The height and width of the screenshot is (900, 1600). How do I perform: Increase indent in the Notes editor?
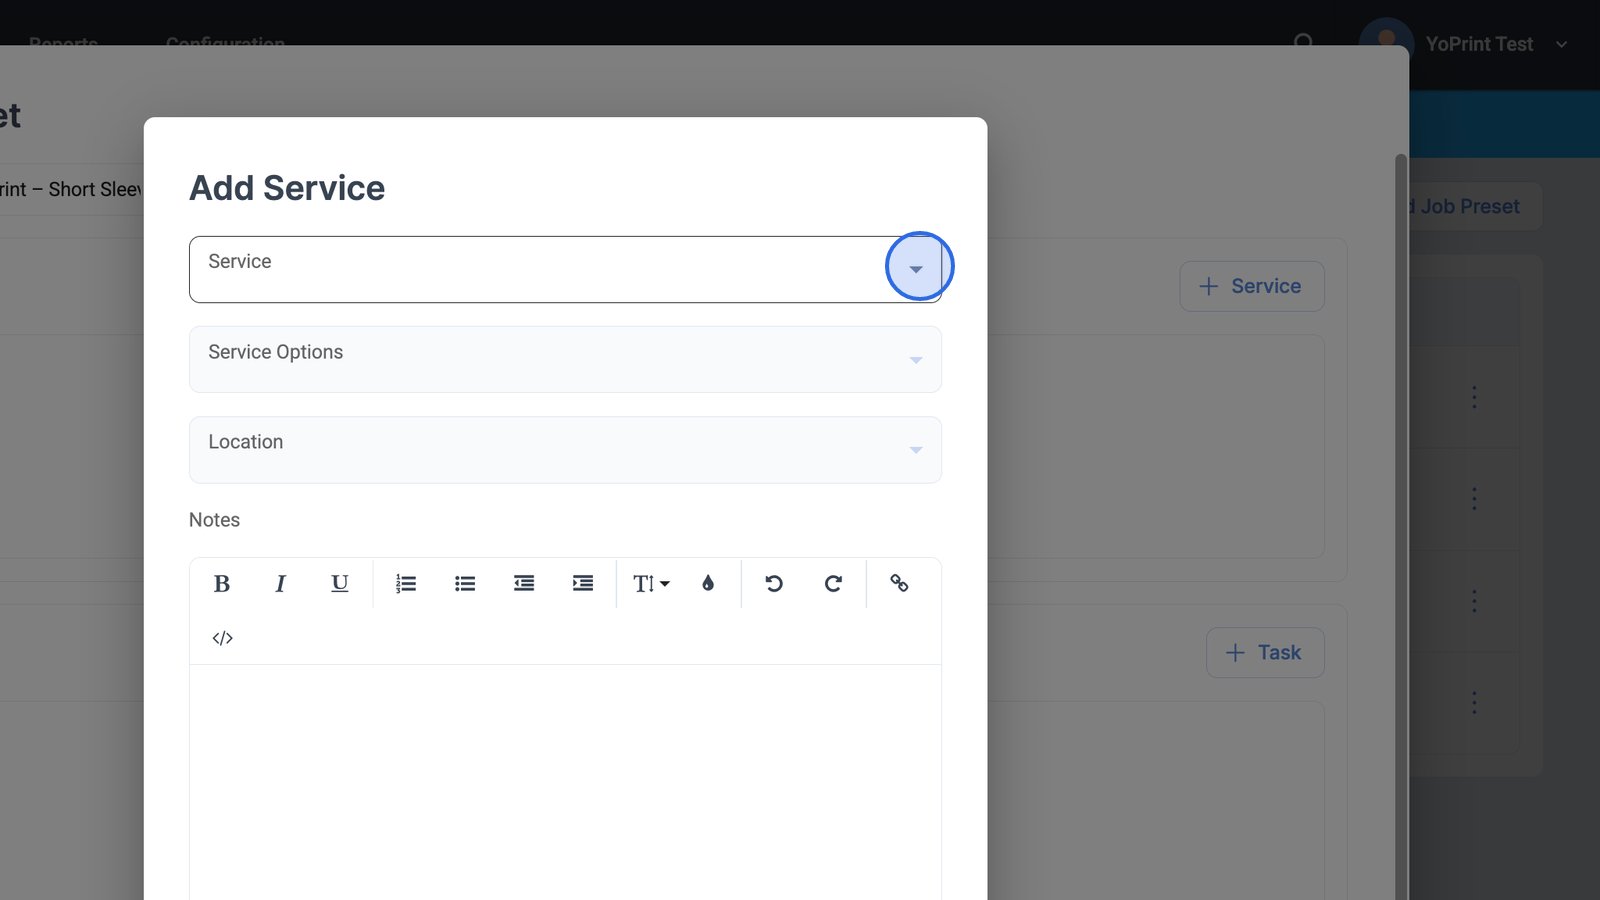583,584
